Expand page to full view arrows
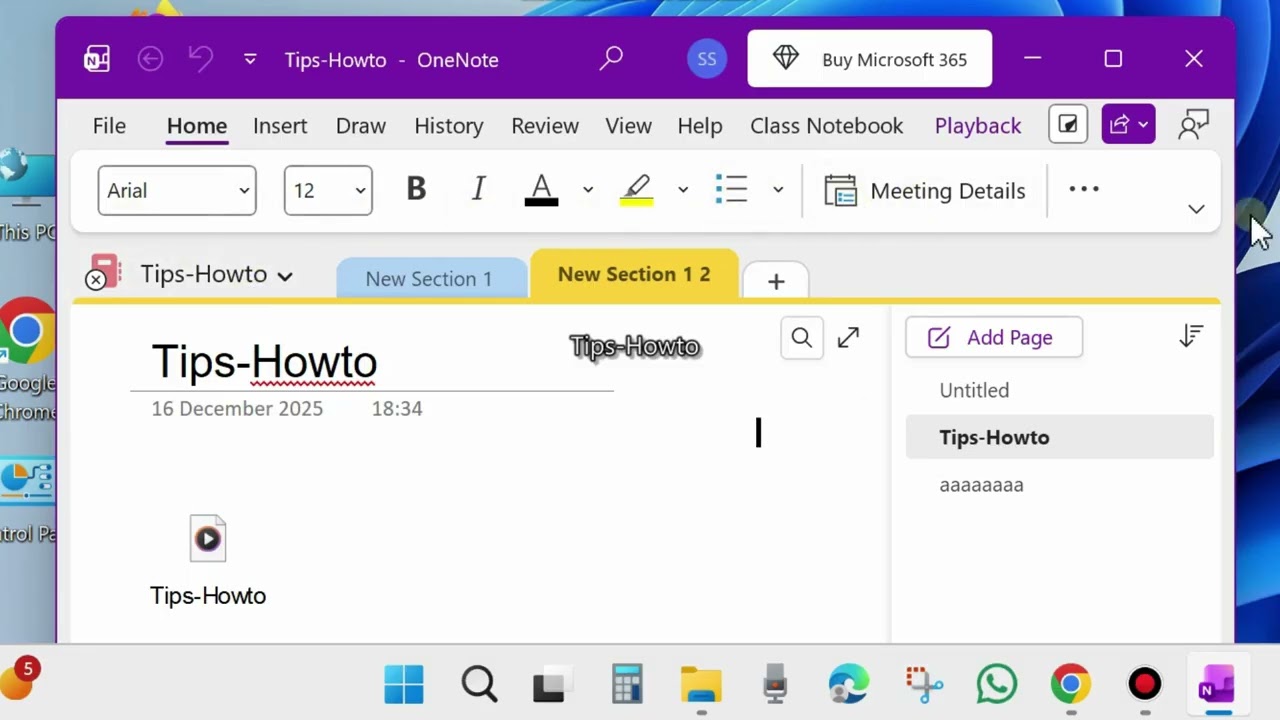Image resolution: width=1280 pixels, height=720 pixels. point(848,337)
